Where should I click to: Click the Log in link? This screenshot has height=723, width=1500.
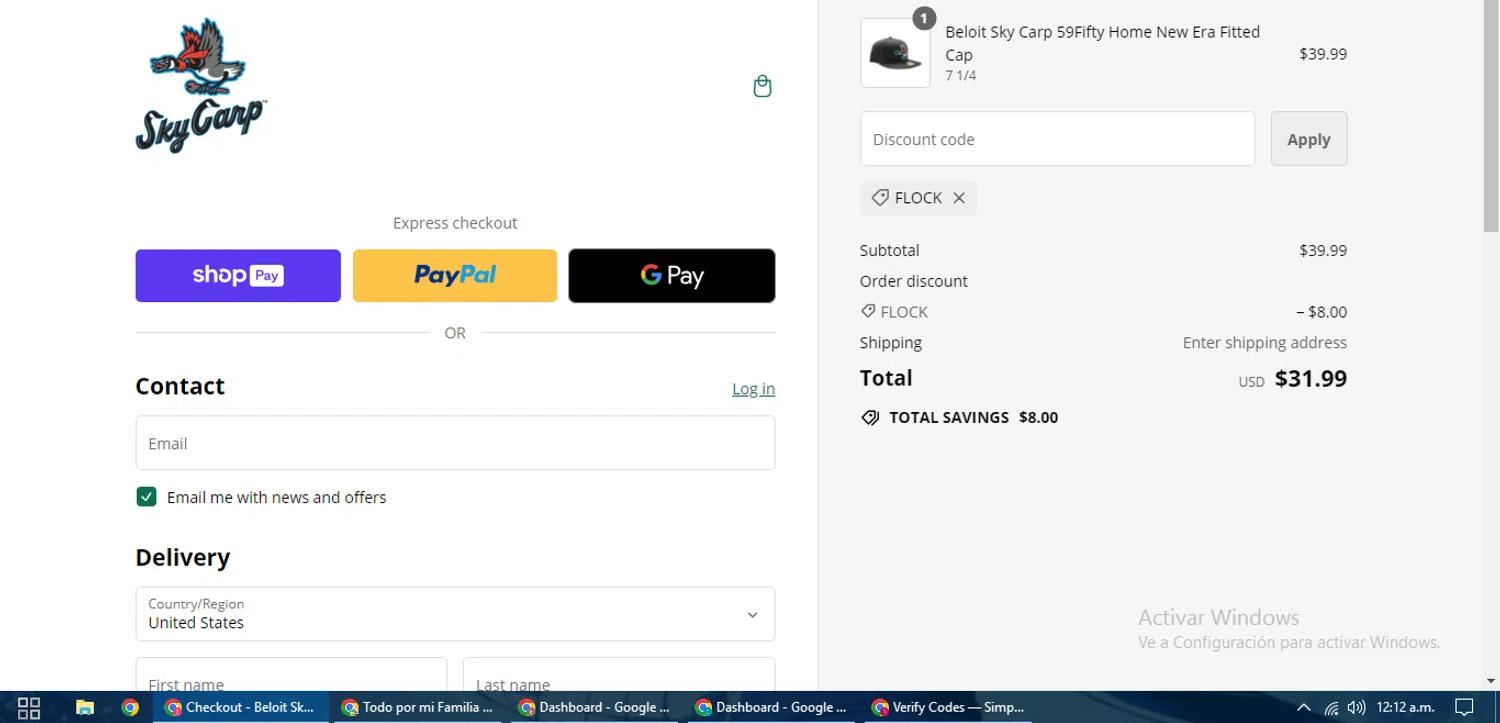tap(753, 389)
